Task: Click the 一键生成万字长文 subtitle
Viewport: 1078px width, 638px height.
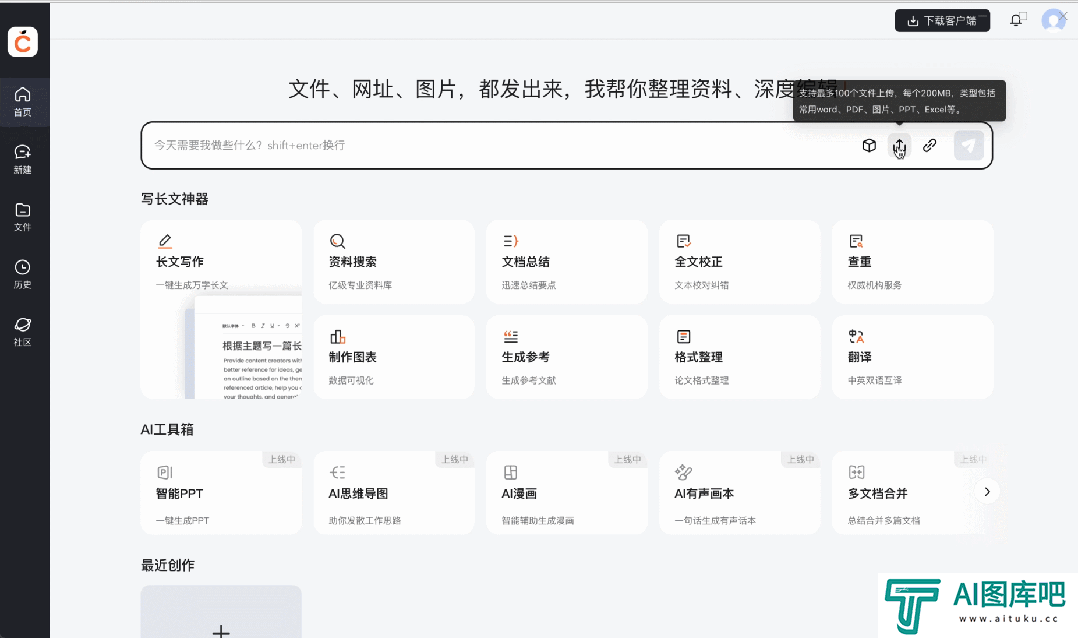Action: point(192,285)
